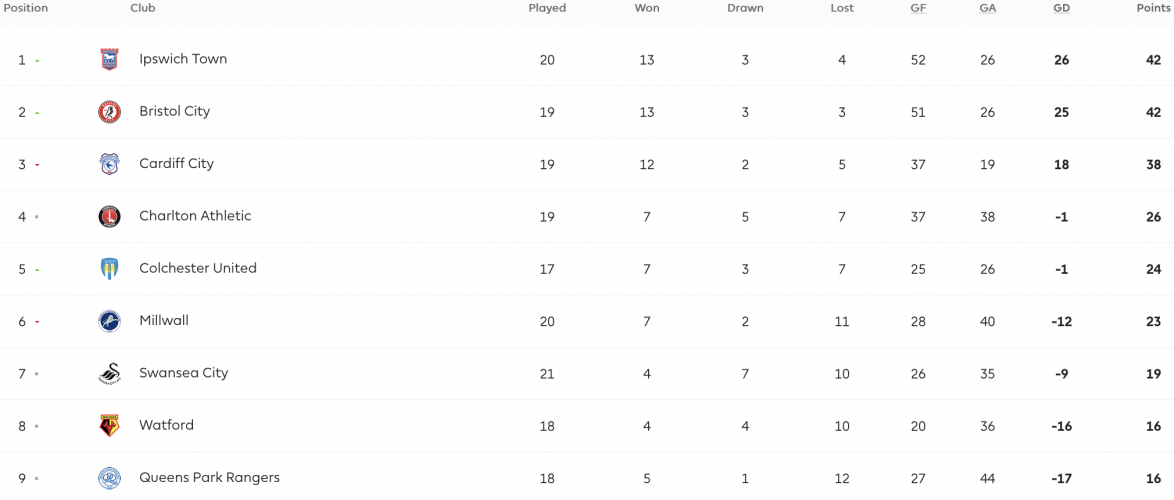The image size is (1174, 500).
Task: Click the Swansea City swan logo
Action: pyautogui.click(x=109, y=374)
